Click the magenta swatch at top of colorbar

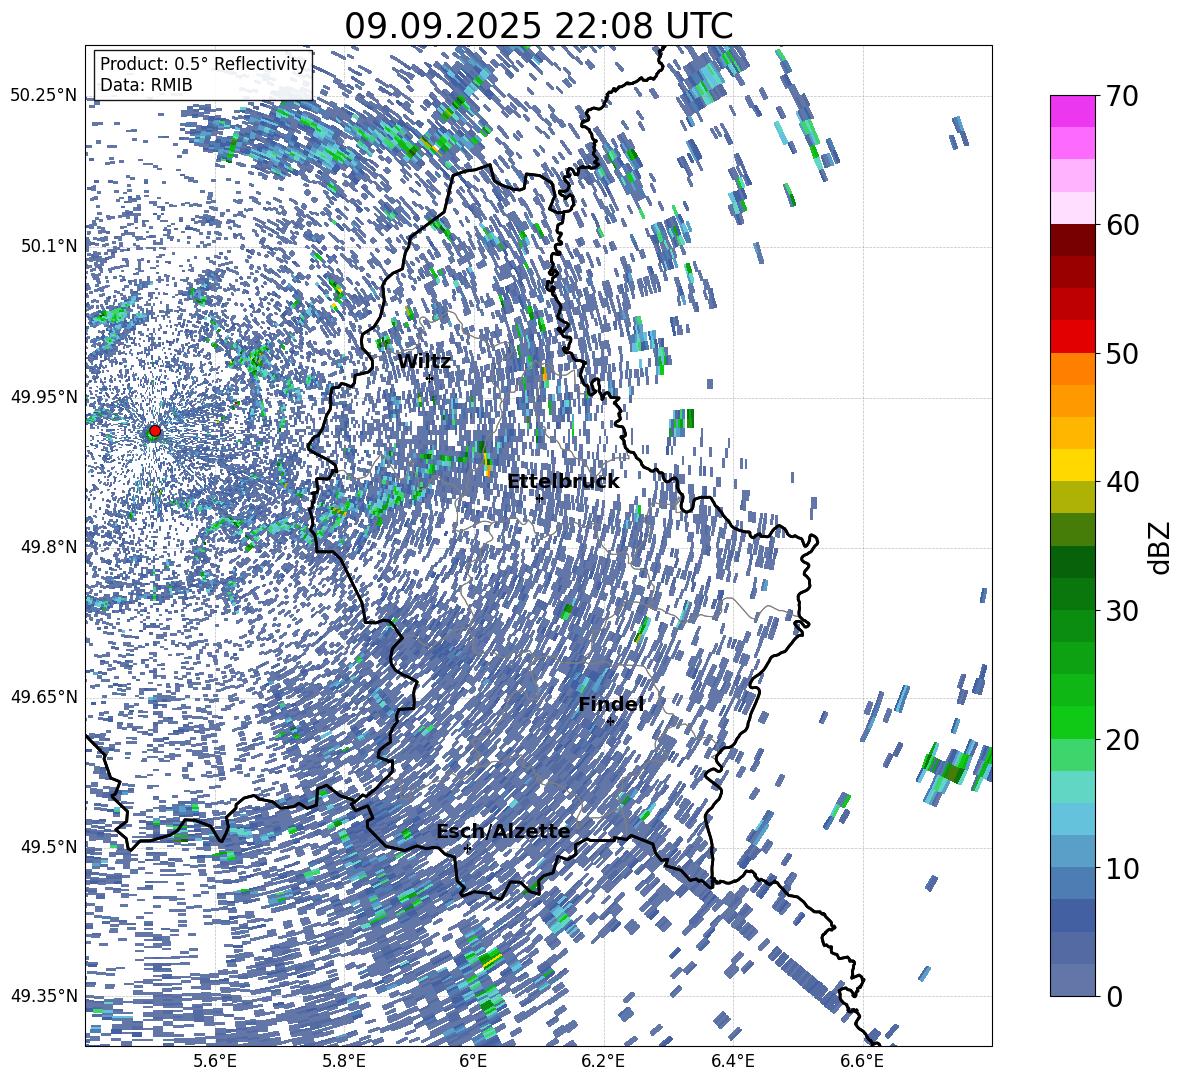[1073, 111]
